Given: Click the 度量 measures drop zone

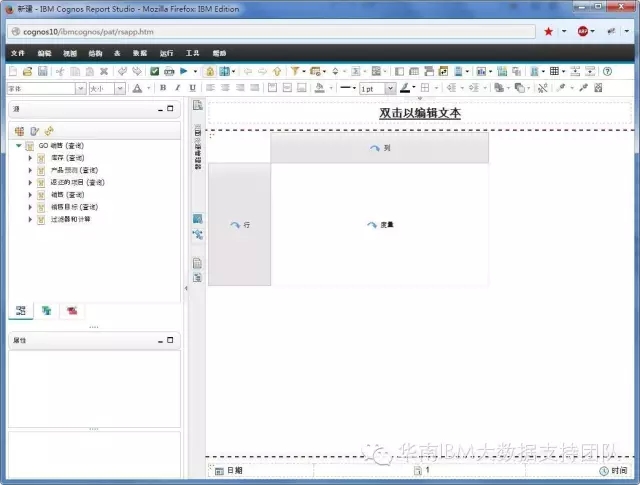Looking at the screenshot, I should pos(380,225).
